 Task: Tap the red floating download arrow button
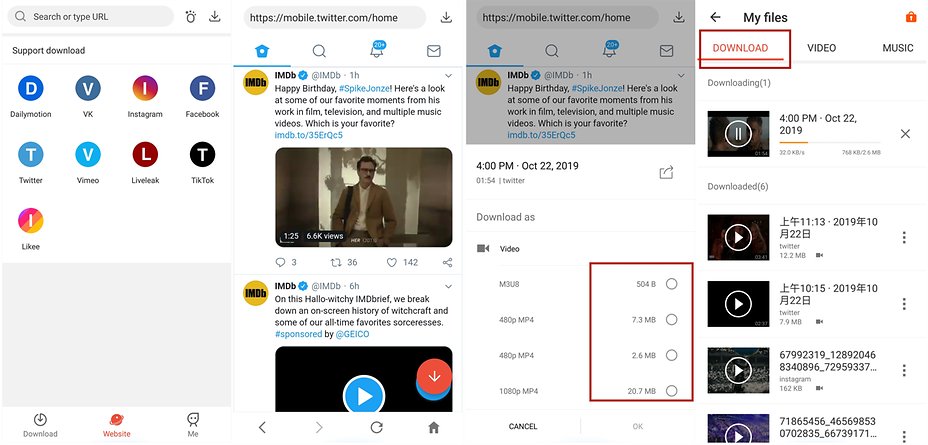(x=434, y=377)
